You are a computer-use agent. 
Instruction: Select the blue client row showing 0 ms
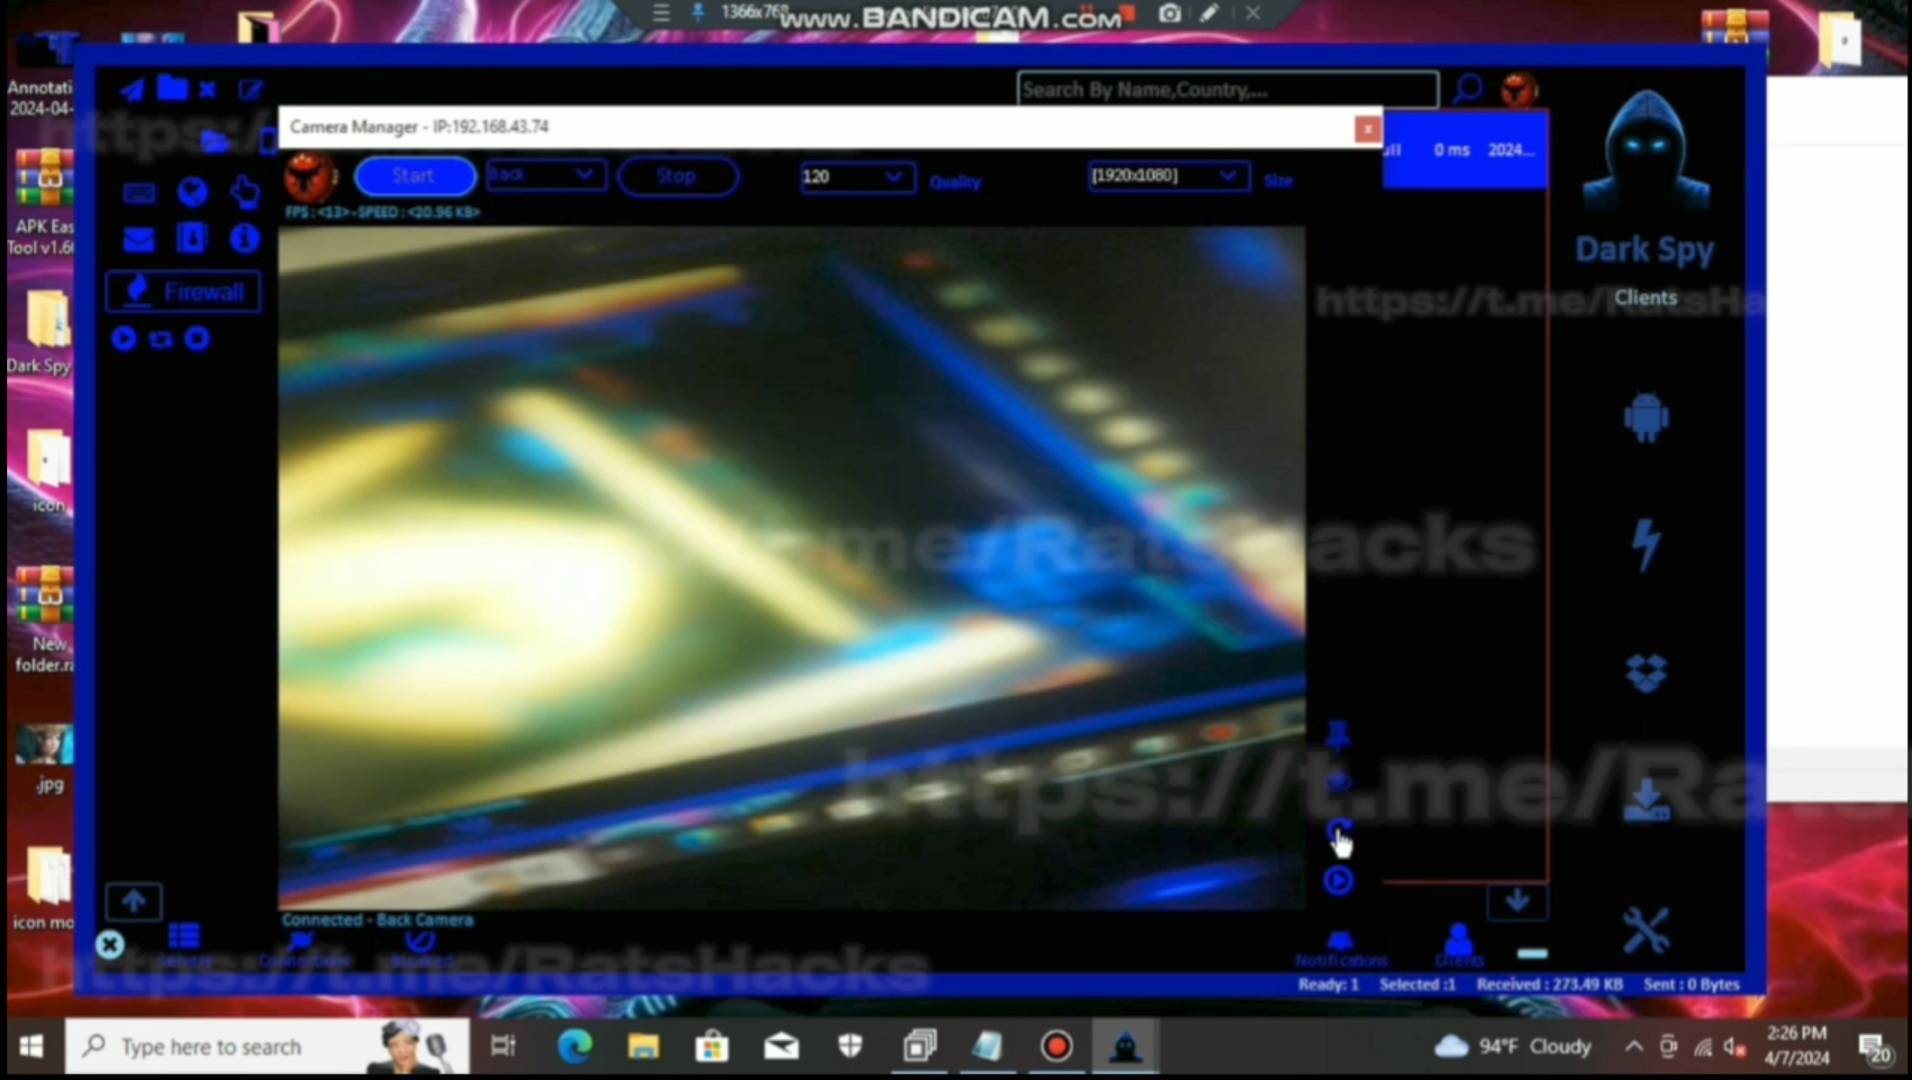(x=1466, y=150)
